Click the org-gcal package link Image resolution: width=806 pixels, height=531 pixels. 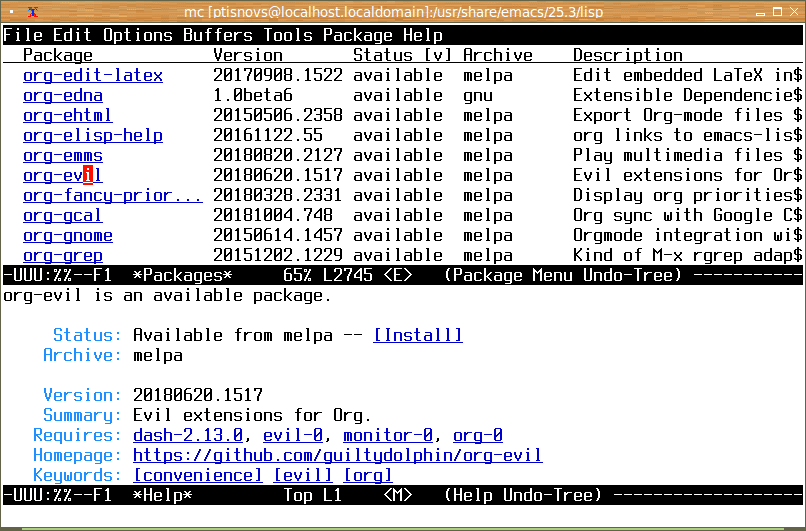point(63,215)
